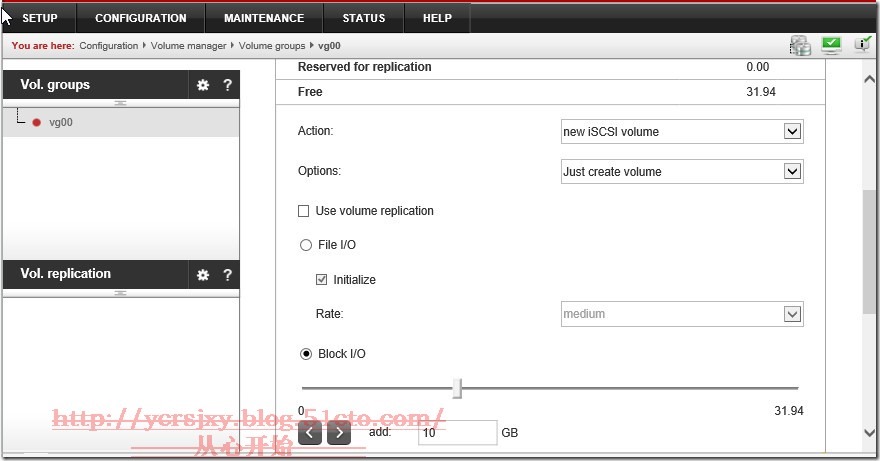
Task: Enable Use volume replication checkbox
Action: pos(304,211)
